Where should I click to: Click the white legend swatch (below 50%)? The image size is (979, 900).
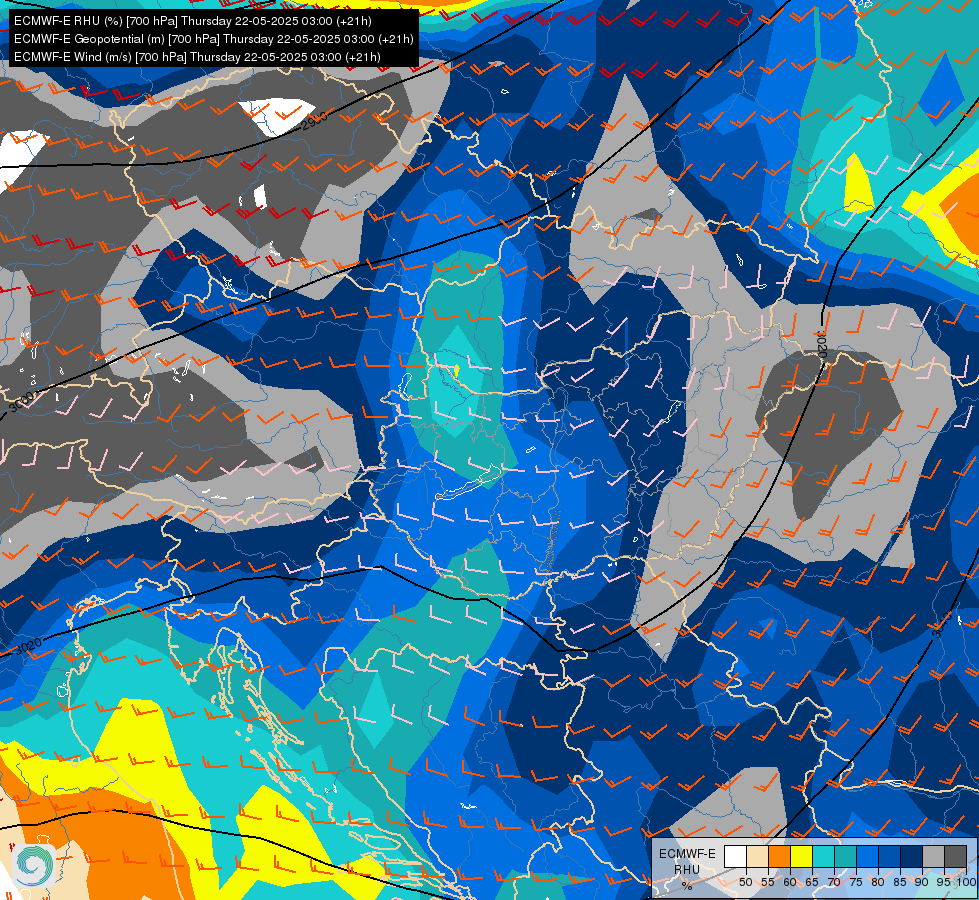point(735,856)
